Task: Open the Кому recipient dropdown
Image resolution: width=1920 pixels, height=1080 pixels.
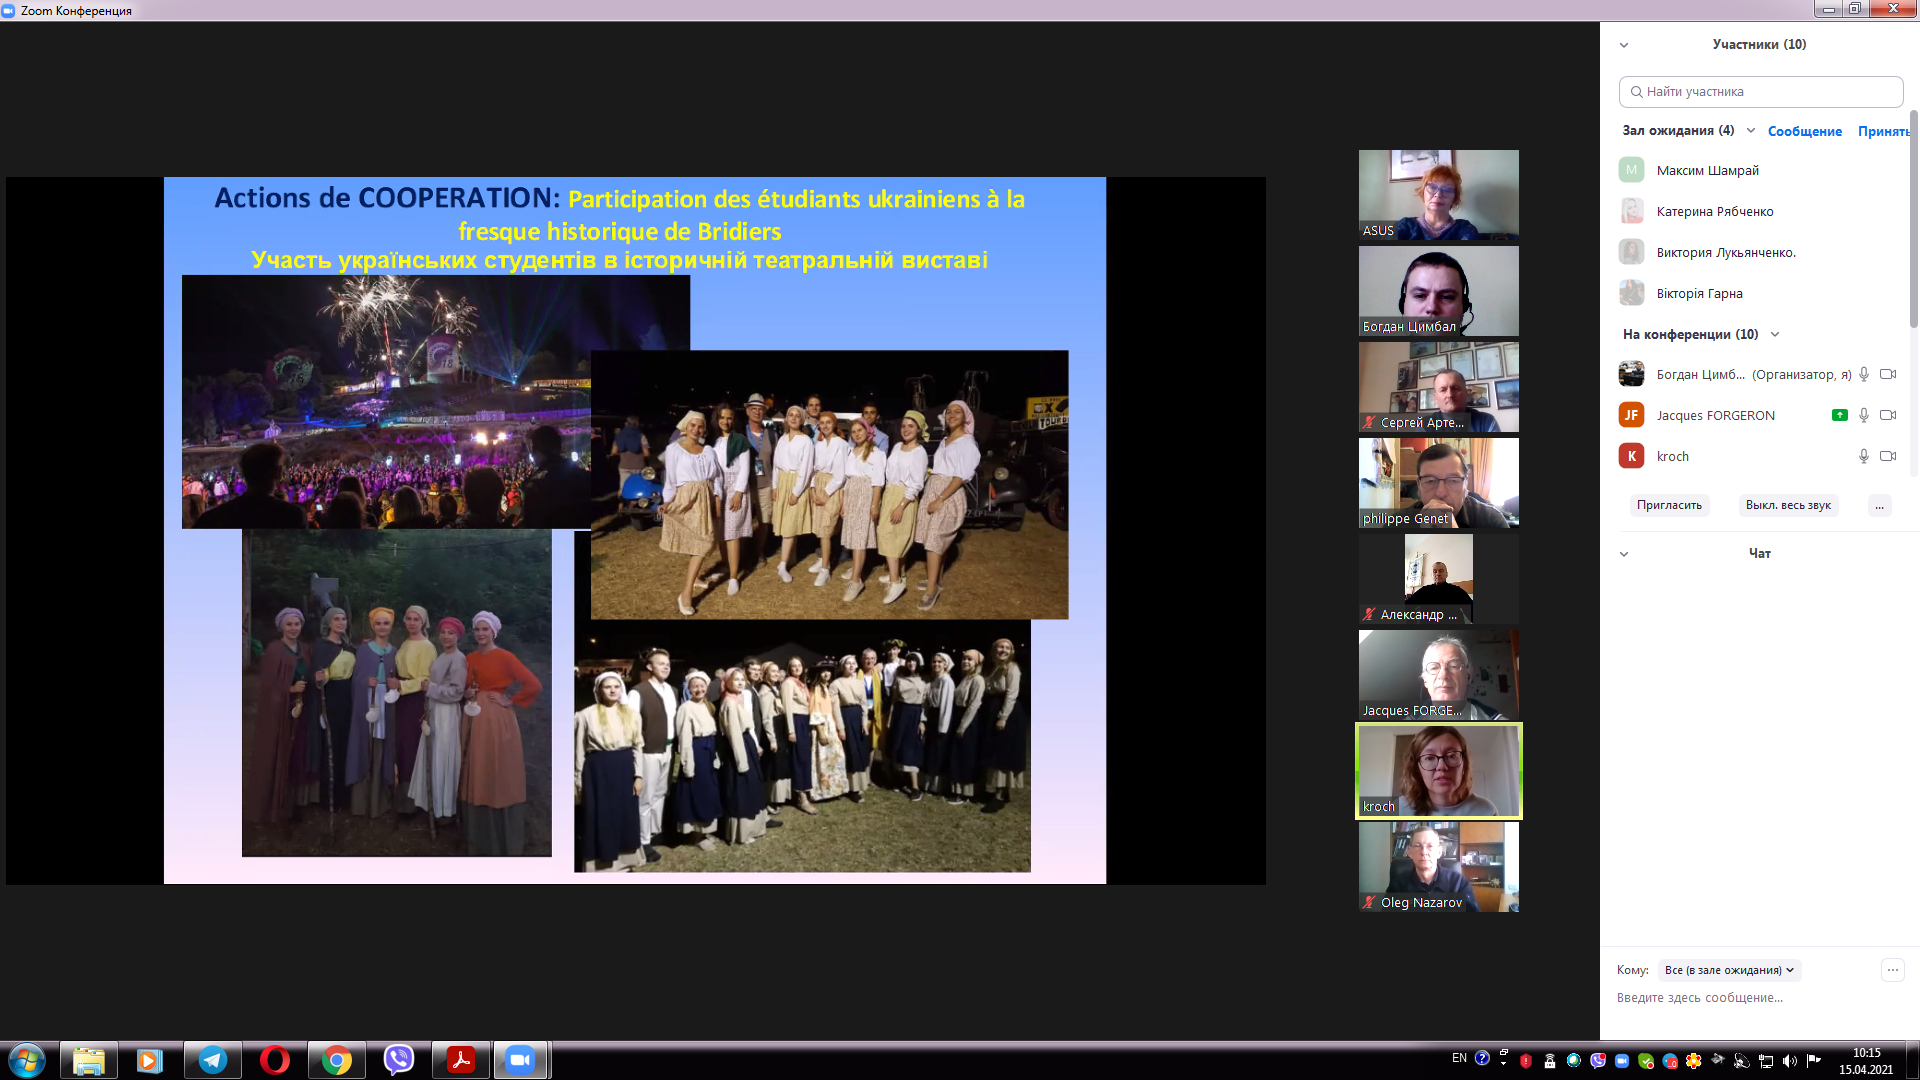Action: click(1729, 970)
